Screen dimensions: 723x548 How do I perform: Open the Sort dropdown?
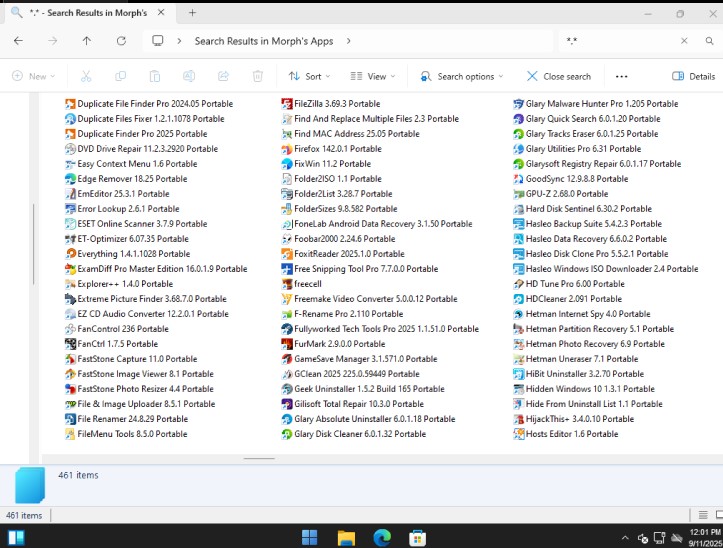point(309,76)
